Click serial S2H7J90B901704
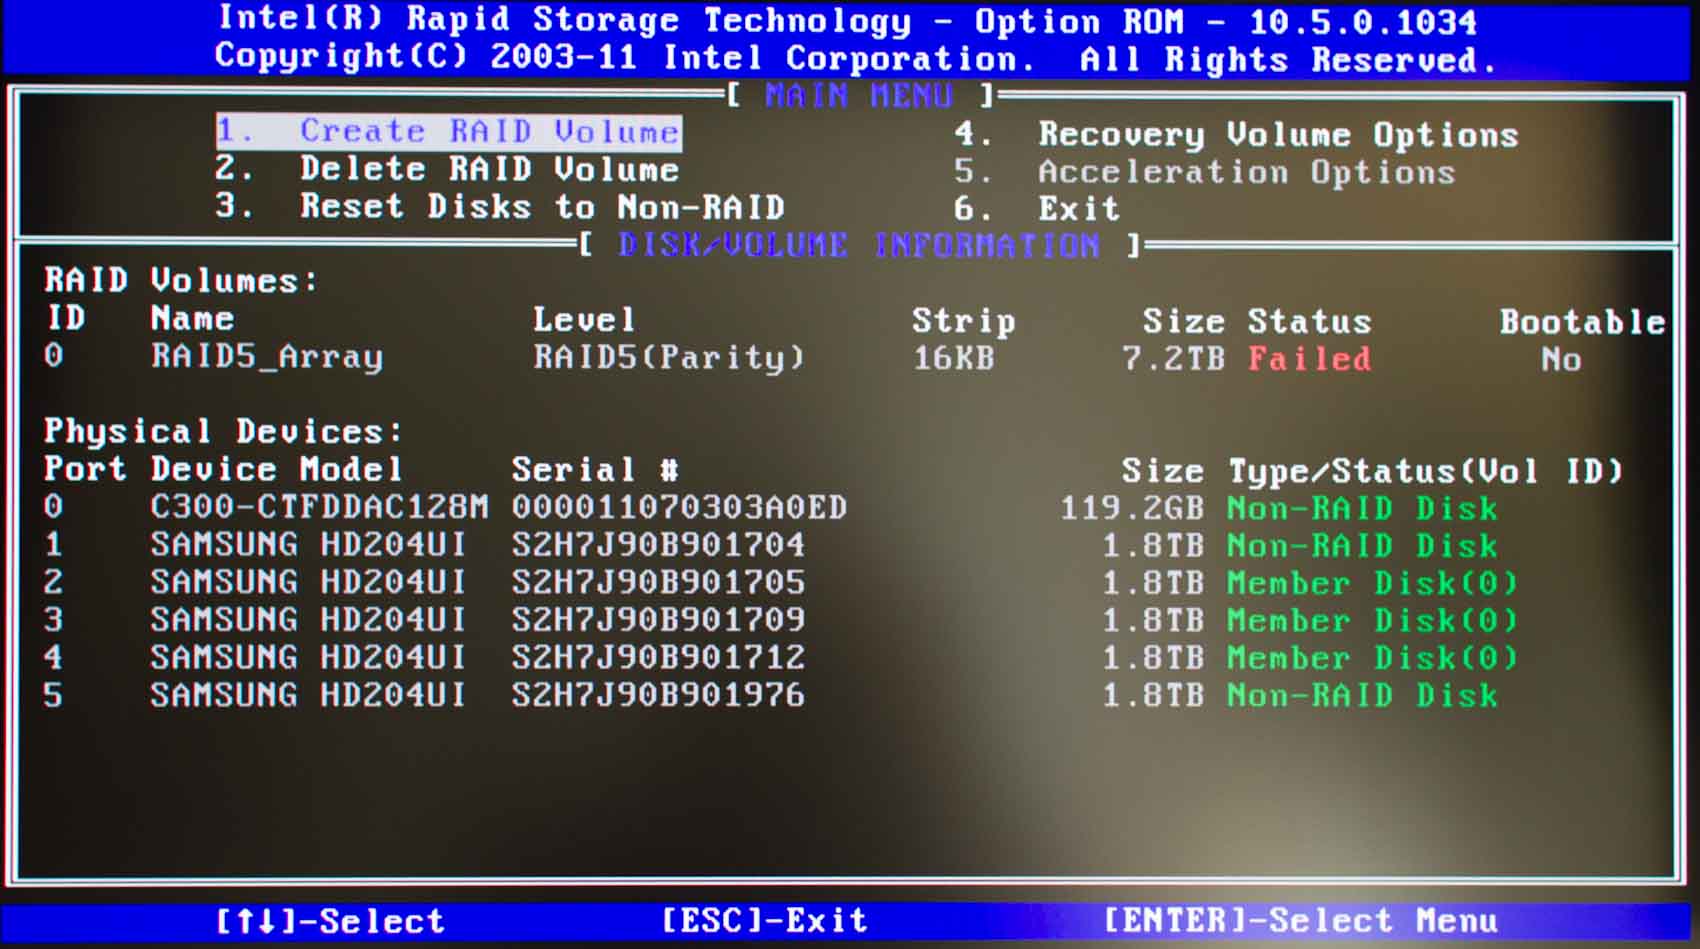The image size is (1700, 949). point(658,545)
